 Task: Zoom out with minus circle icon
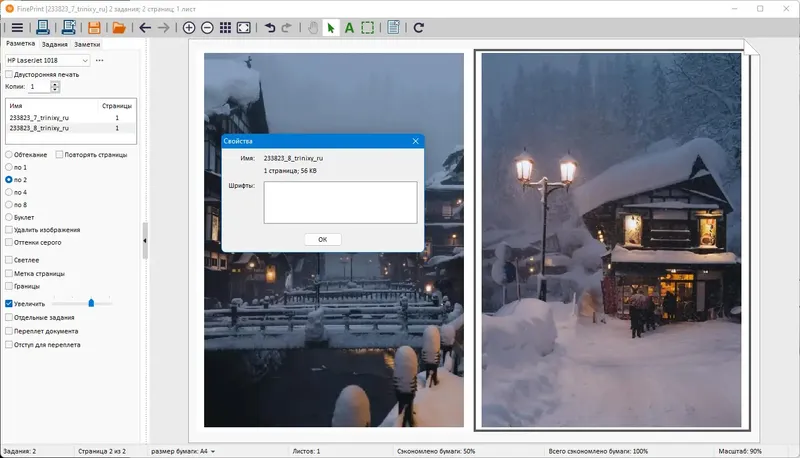pos(207,28)
